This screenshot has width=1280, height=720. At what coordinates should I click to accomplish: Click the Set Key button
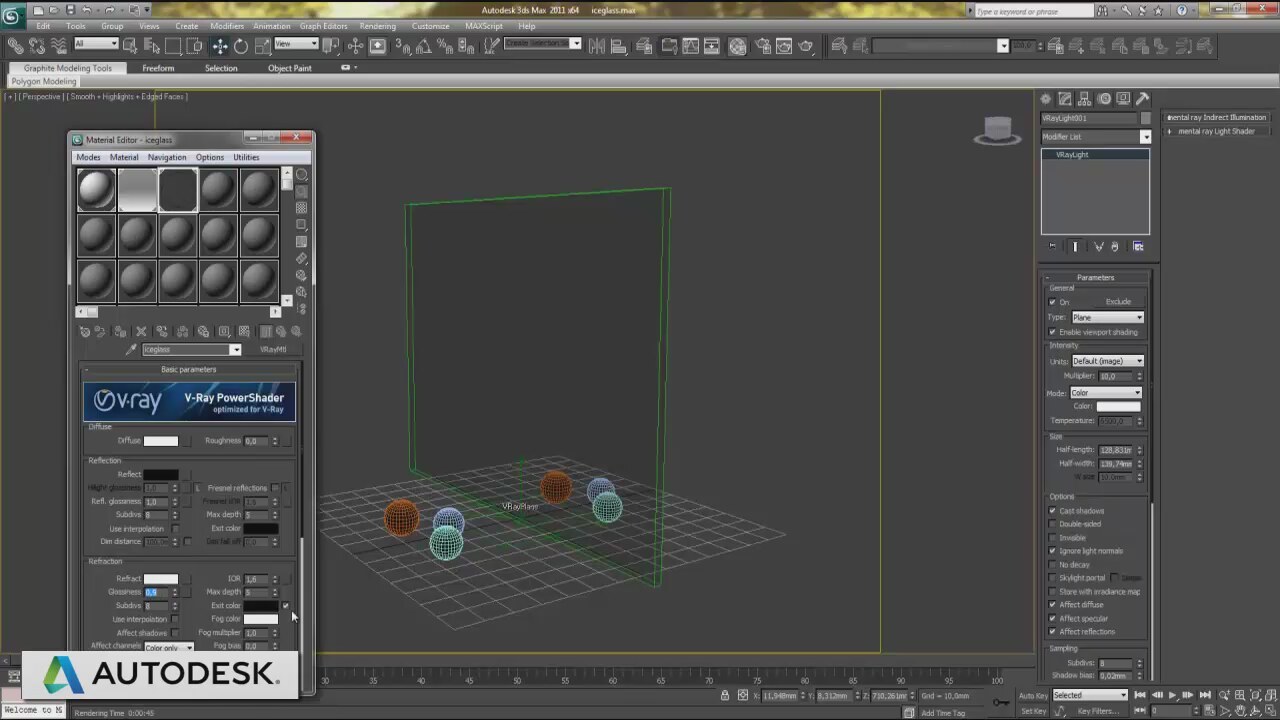point(1033,711)
